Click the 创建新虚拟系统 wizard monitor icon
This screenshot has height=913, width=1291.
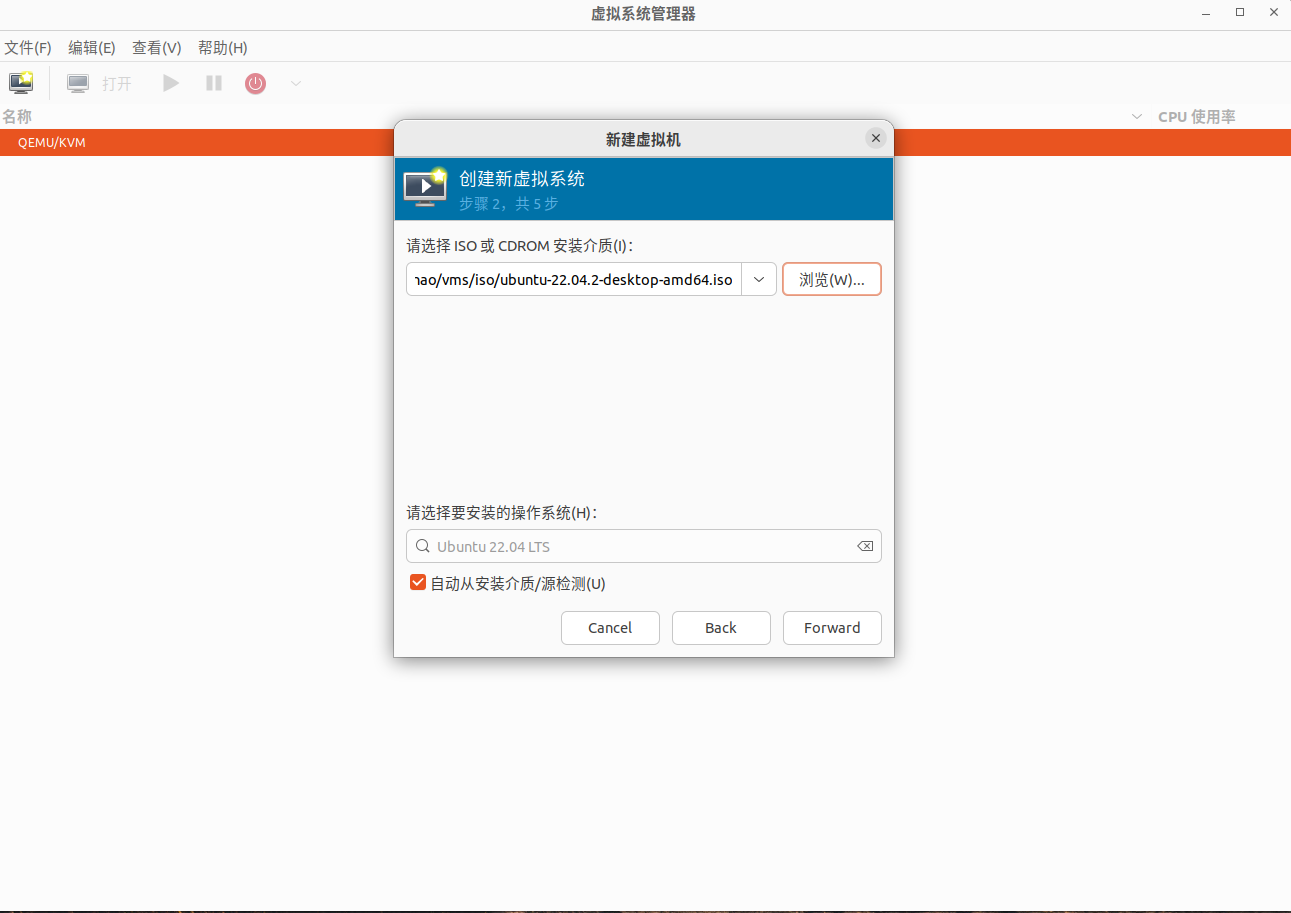coord(425,187)
